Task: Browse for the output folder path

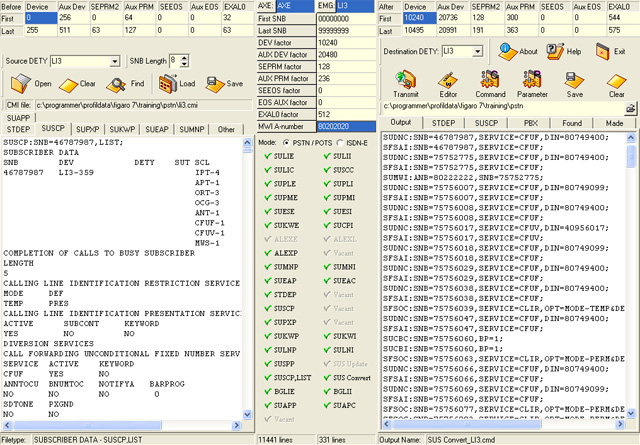Action: coord(629,107)
